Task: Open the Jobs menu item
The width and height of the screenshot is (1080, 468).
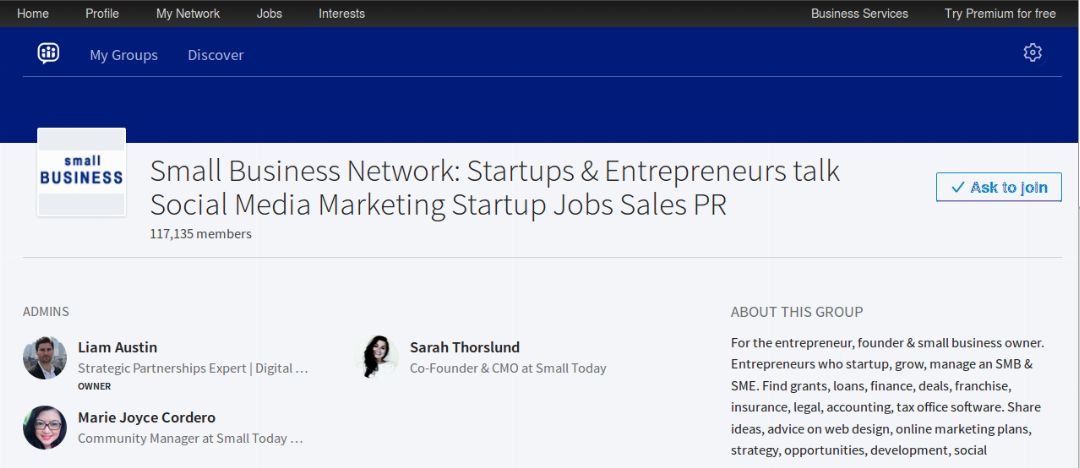Action: (269, 14)
